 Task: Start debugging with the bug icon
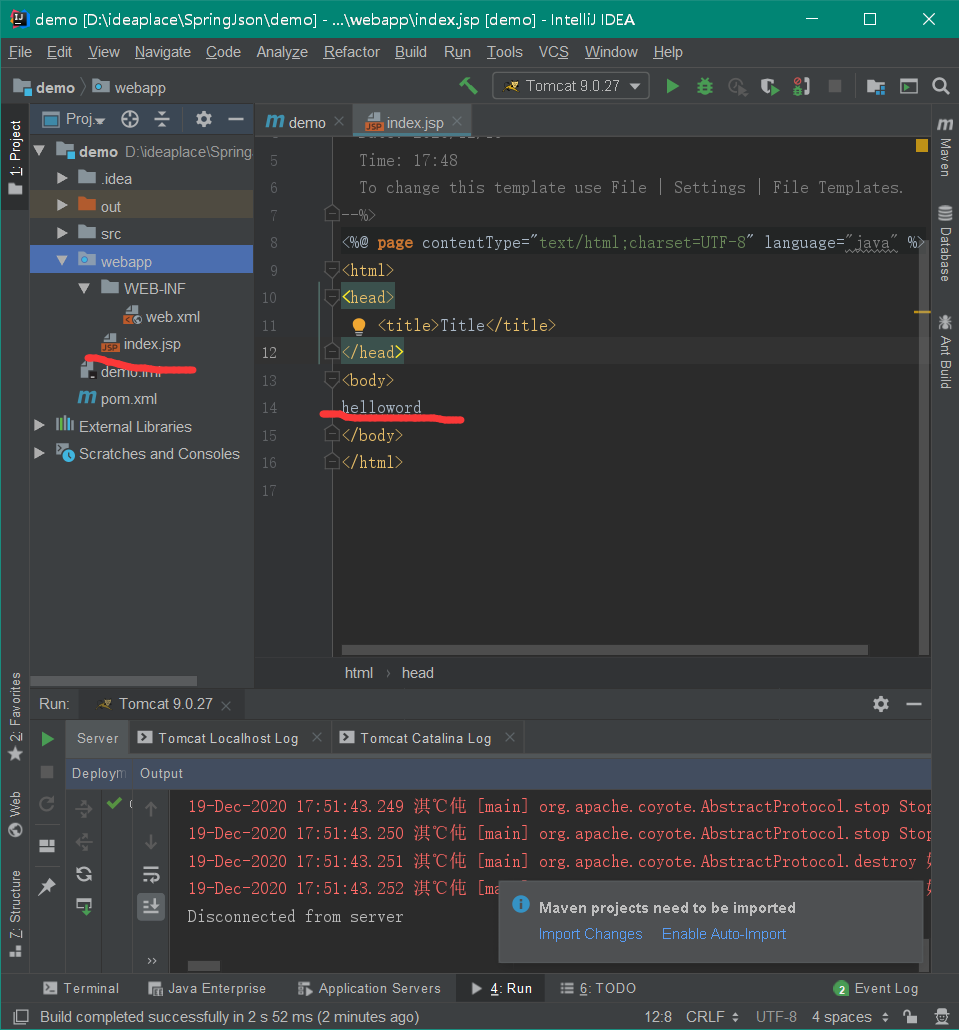[705, 86]
